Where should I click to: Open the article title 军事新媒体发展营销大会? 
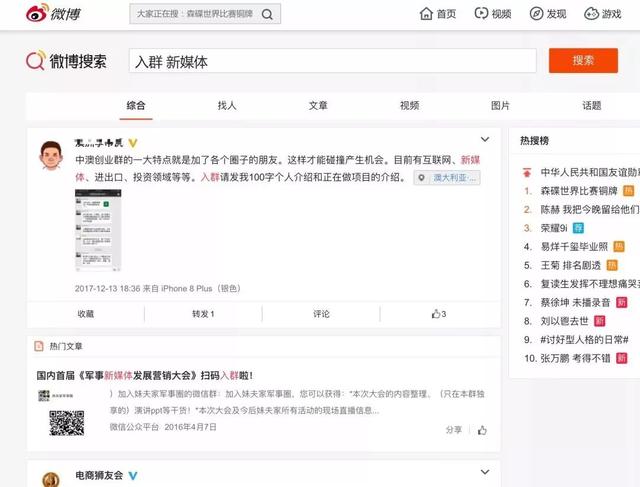(144, 376)
